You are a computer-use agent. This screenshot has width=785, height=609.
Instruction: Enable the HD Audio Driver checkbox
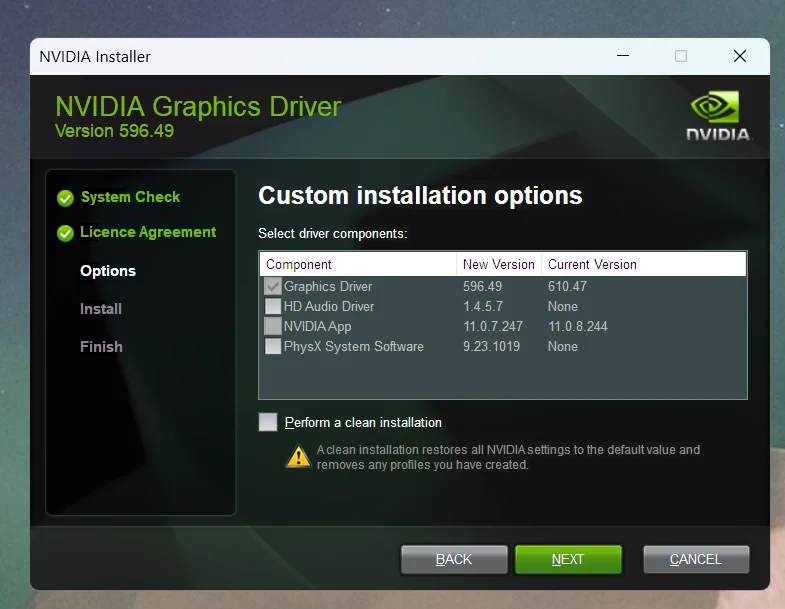(273, 306)
